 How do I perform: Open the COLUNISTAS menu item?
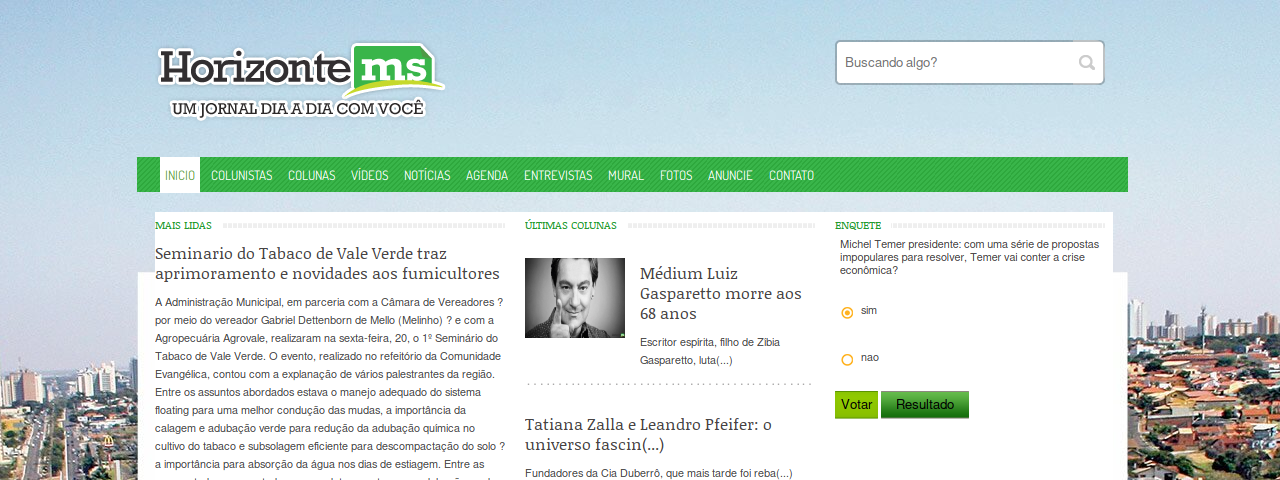click(x=241, y=175)
